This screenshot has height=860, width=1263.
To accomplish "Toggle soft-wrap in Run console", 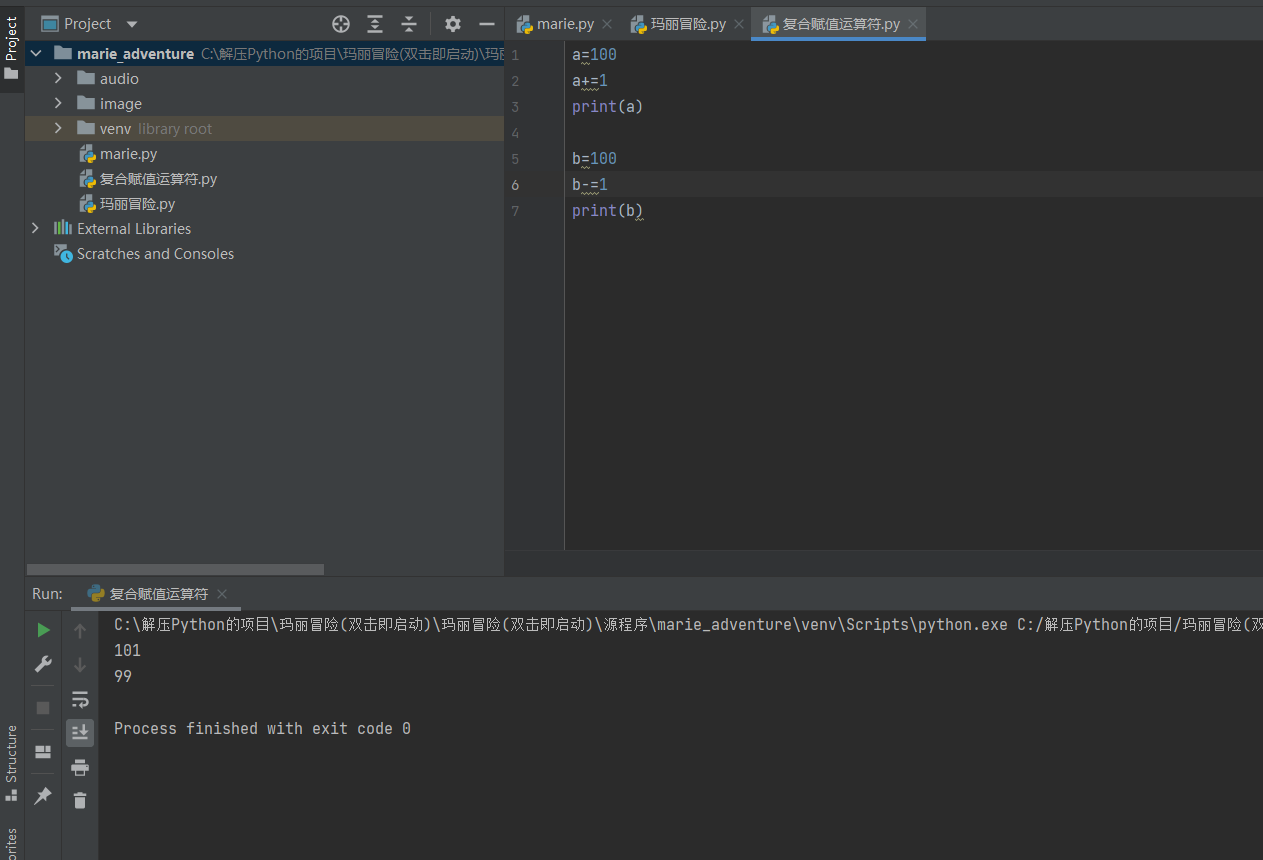I will click(80, 699).
